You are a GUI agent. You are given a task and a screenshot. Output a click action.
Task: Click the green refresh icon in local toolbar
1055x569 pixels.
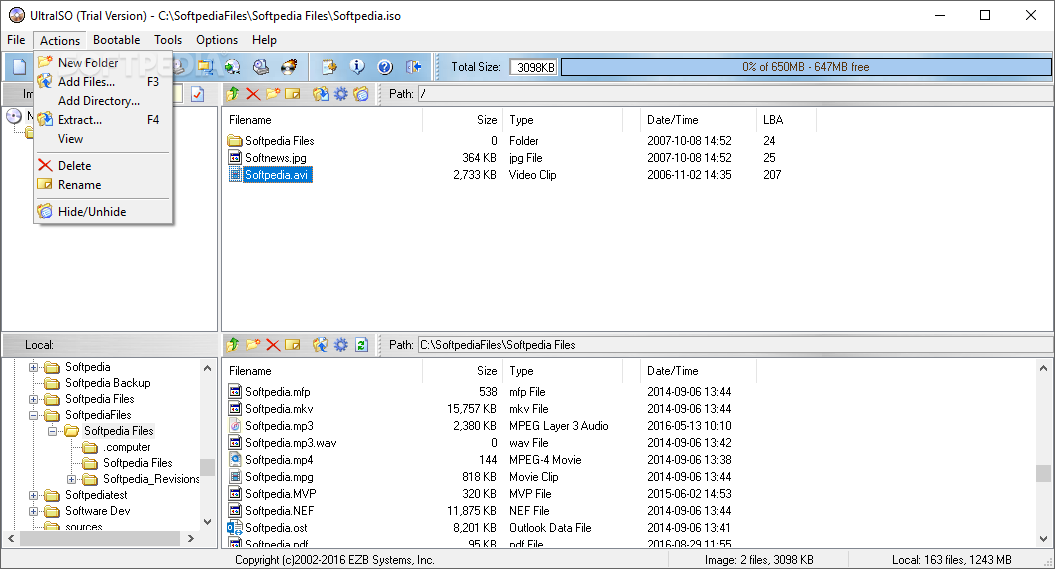pos(361,345)
